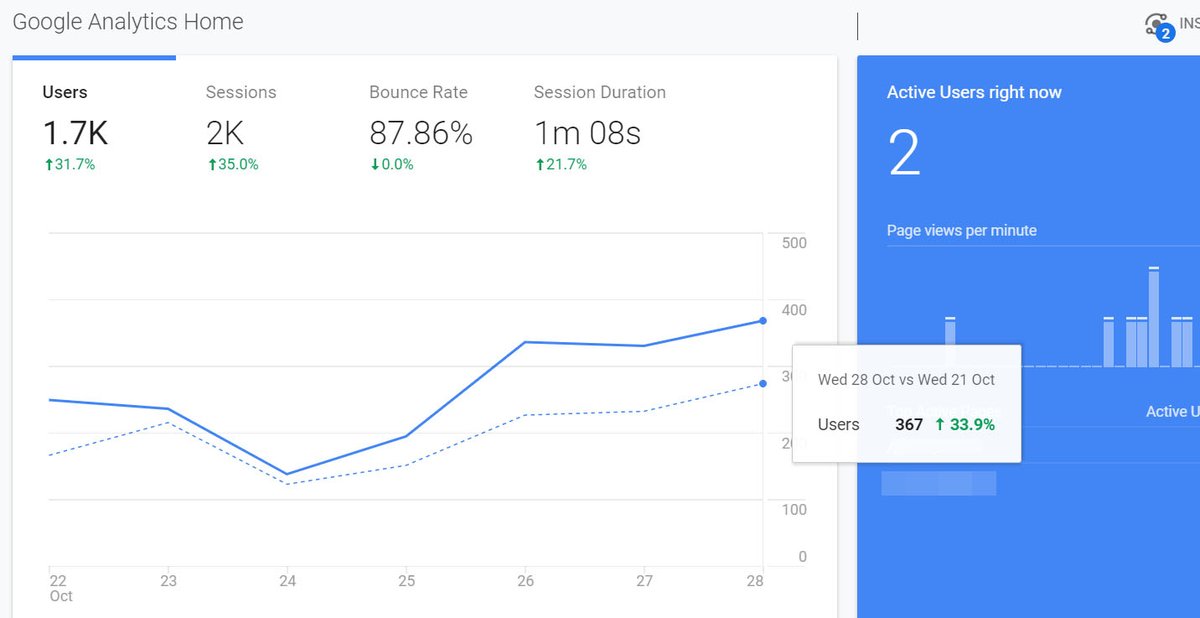Click Active Users right now heading
Screen dimensions: 1200x618
click(x=974, y=92)
